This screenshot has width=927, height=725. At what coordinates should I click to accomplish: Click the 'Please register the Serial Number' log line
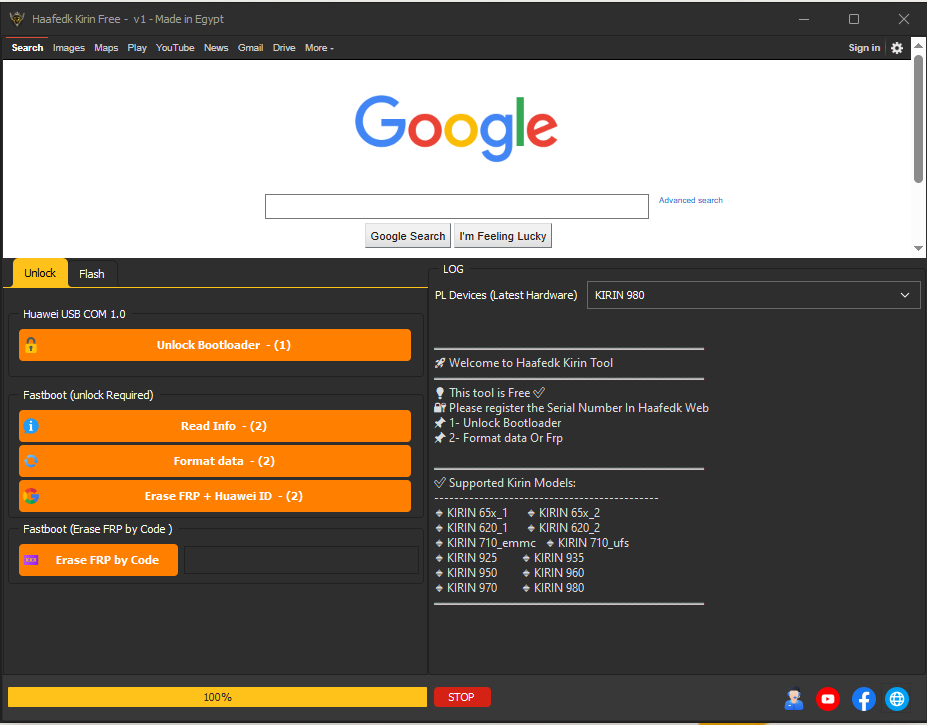click(x=571, y=408)
